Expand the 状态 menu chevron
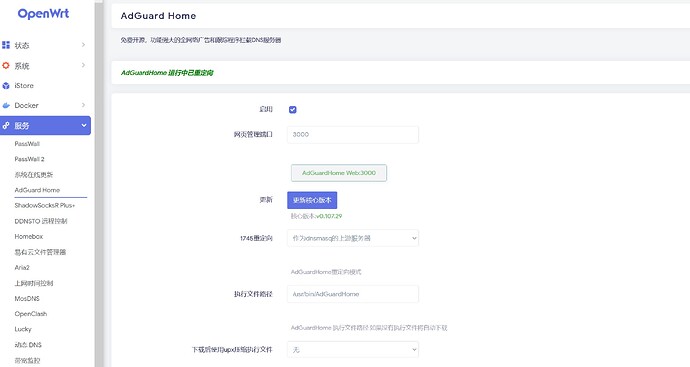690x367 pixels. (x=83, y=45)
